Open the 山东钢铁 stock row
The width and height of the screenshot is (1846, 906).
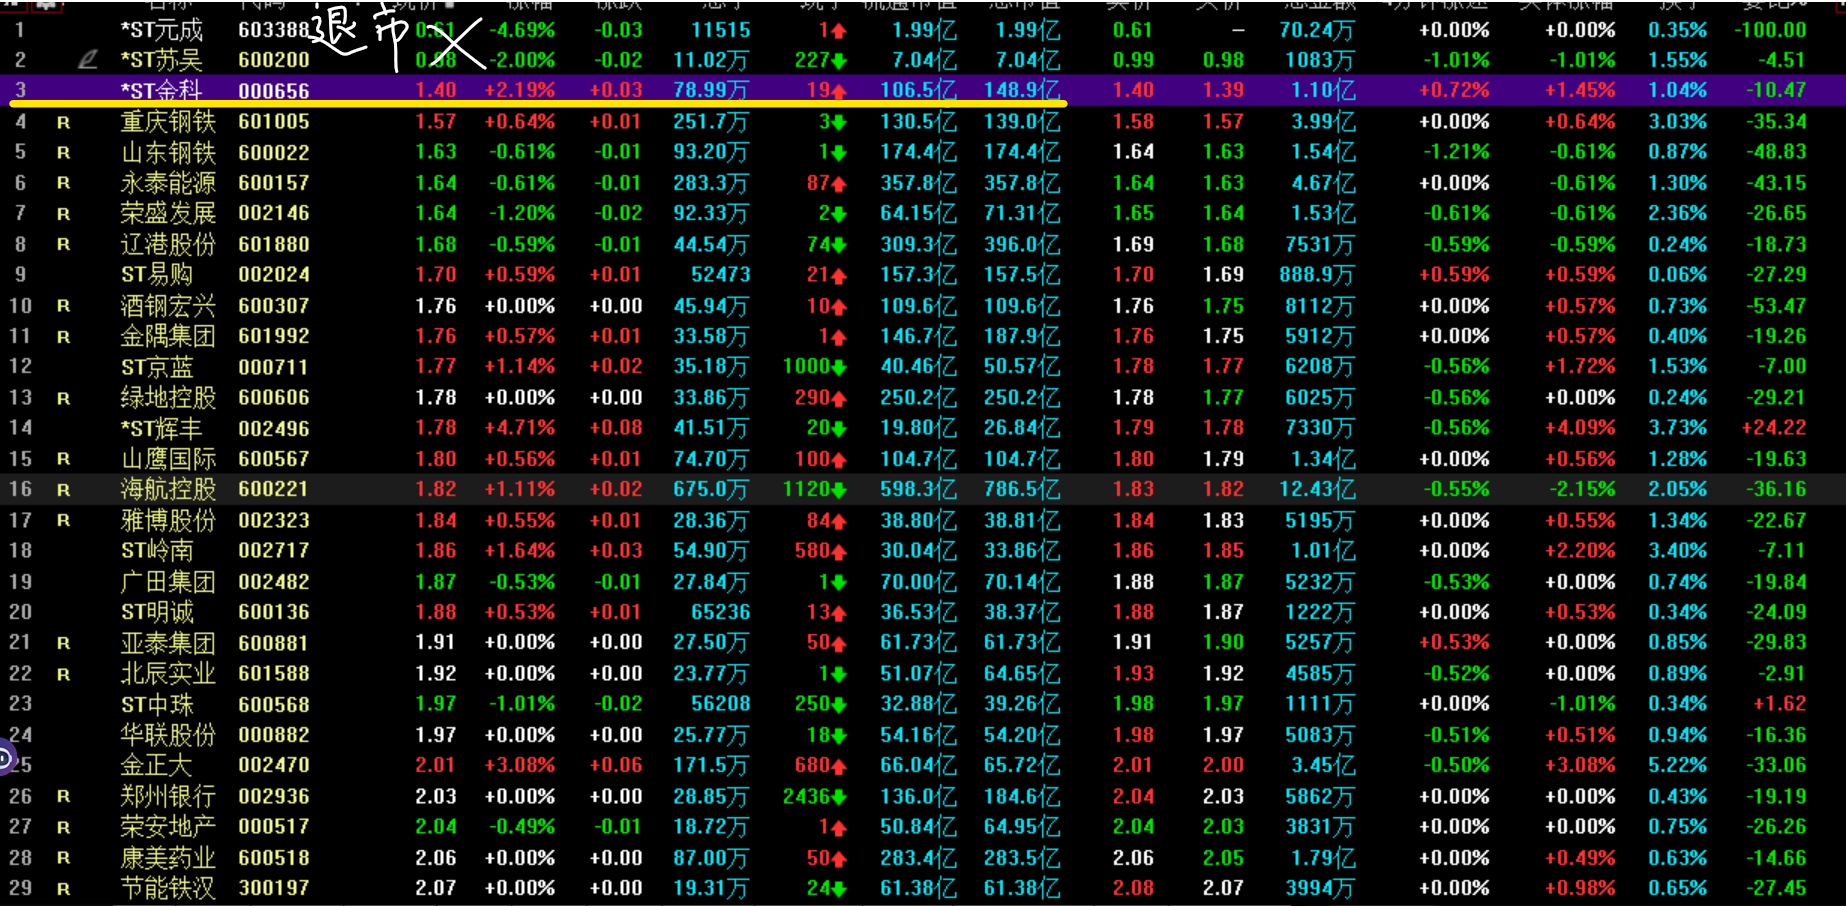[x=168, y=153]
